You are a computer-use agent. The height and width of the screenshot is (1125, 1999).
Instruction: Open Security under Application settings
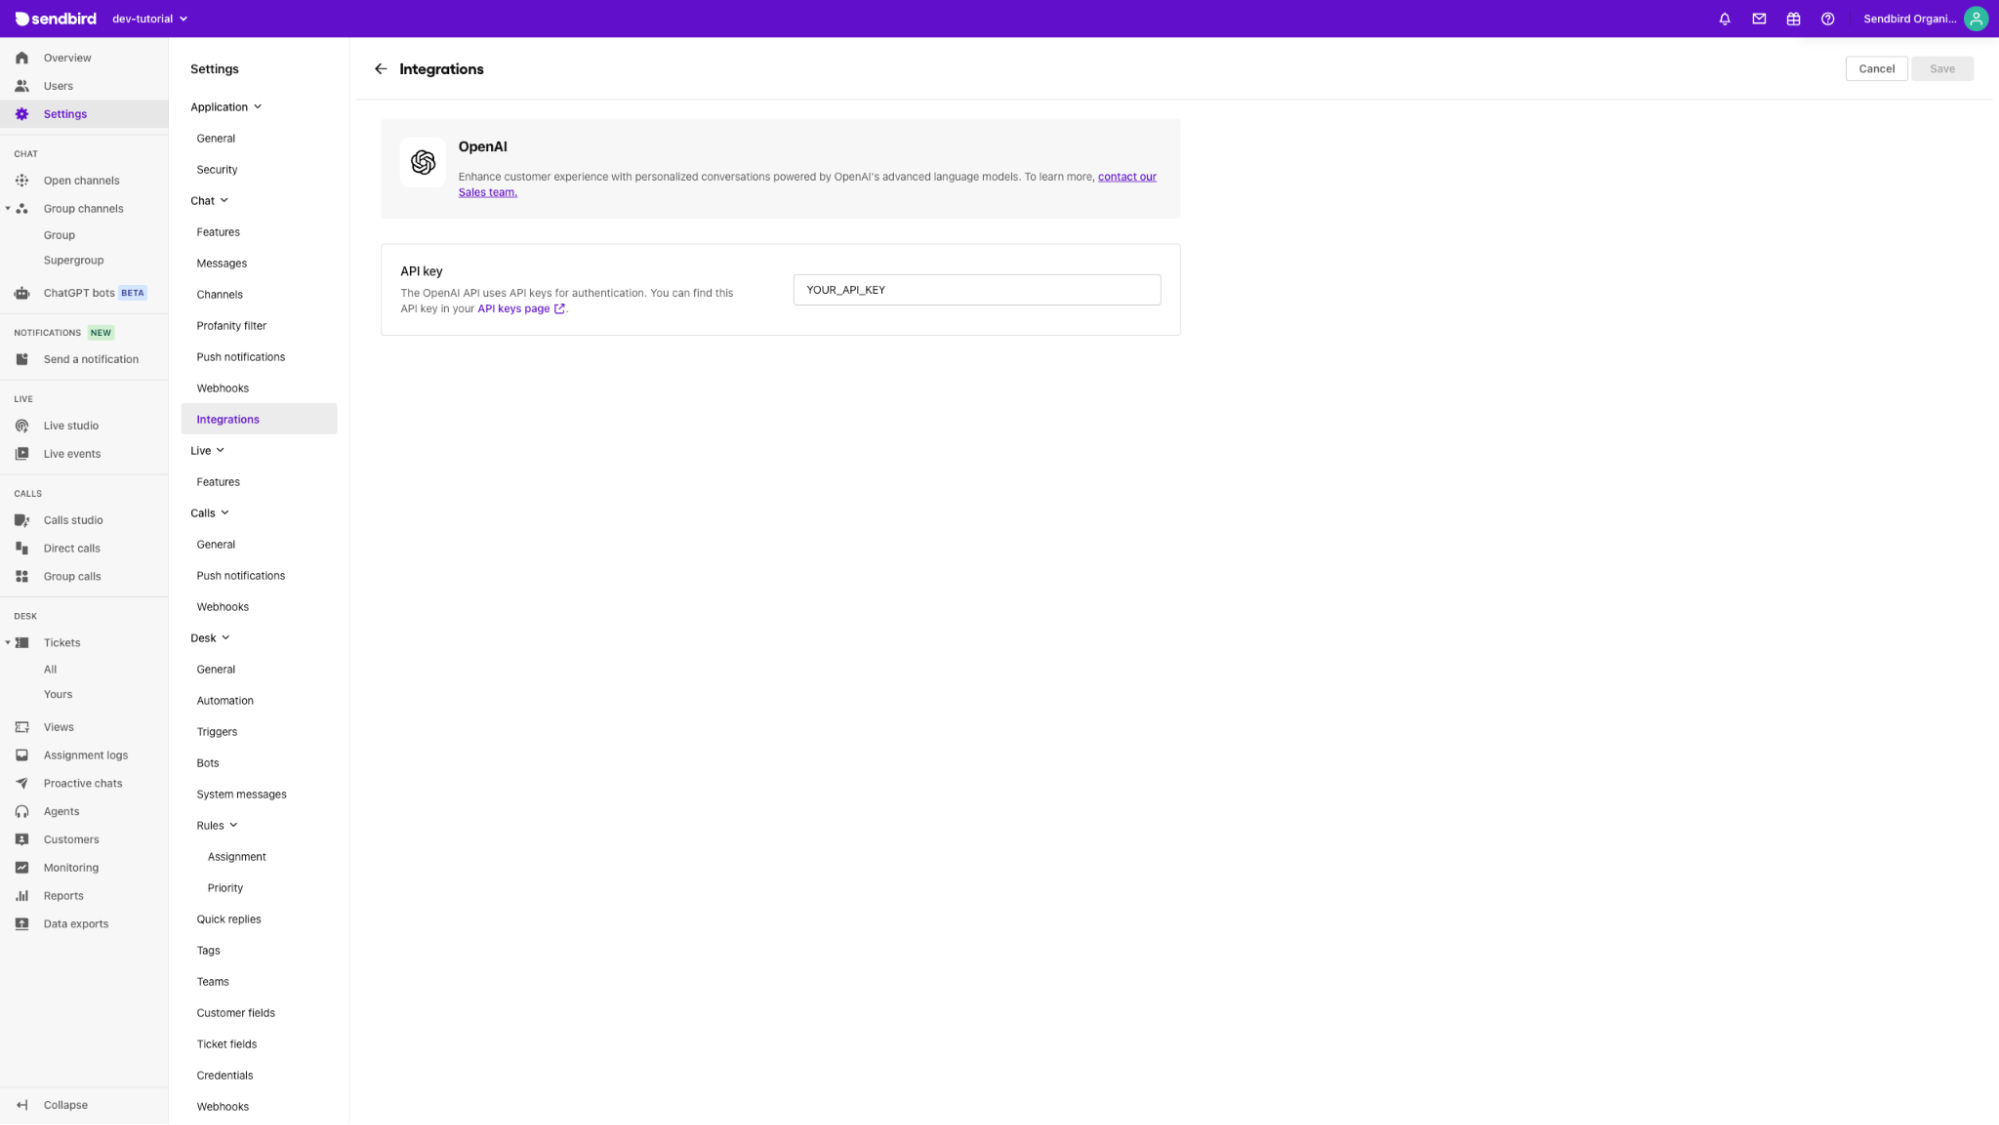click(217, 170)
